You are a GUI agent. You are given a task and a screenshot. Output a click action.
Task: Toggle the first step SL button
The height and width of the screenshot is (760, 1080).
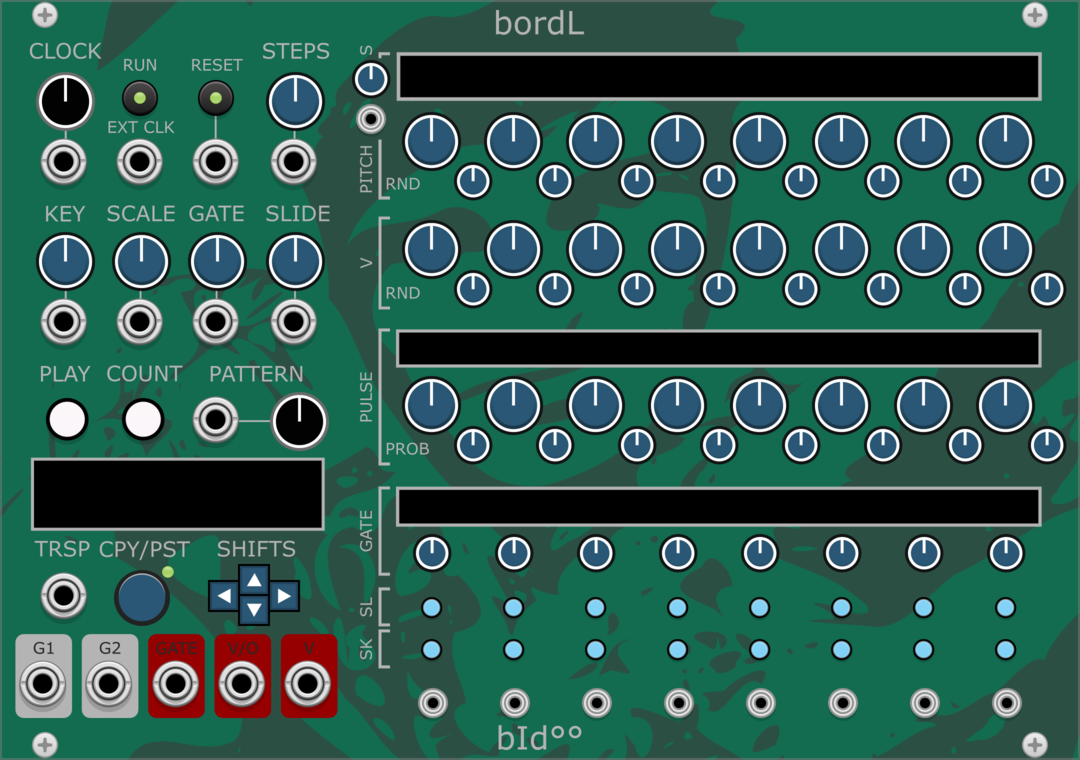pos(432,608)
